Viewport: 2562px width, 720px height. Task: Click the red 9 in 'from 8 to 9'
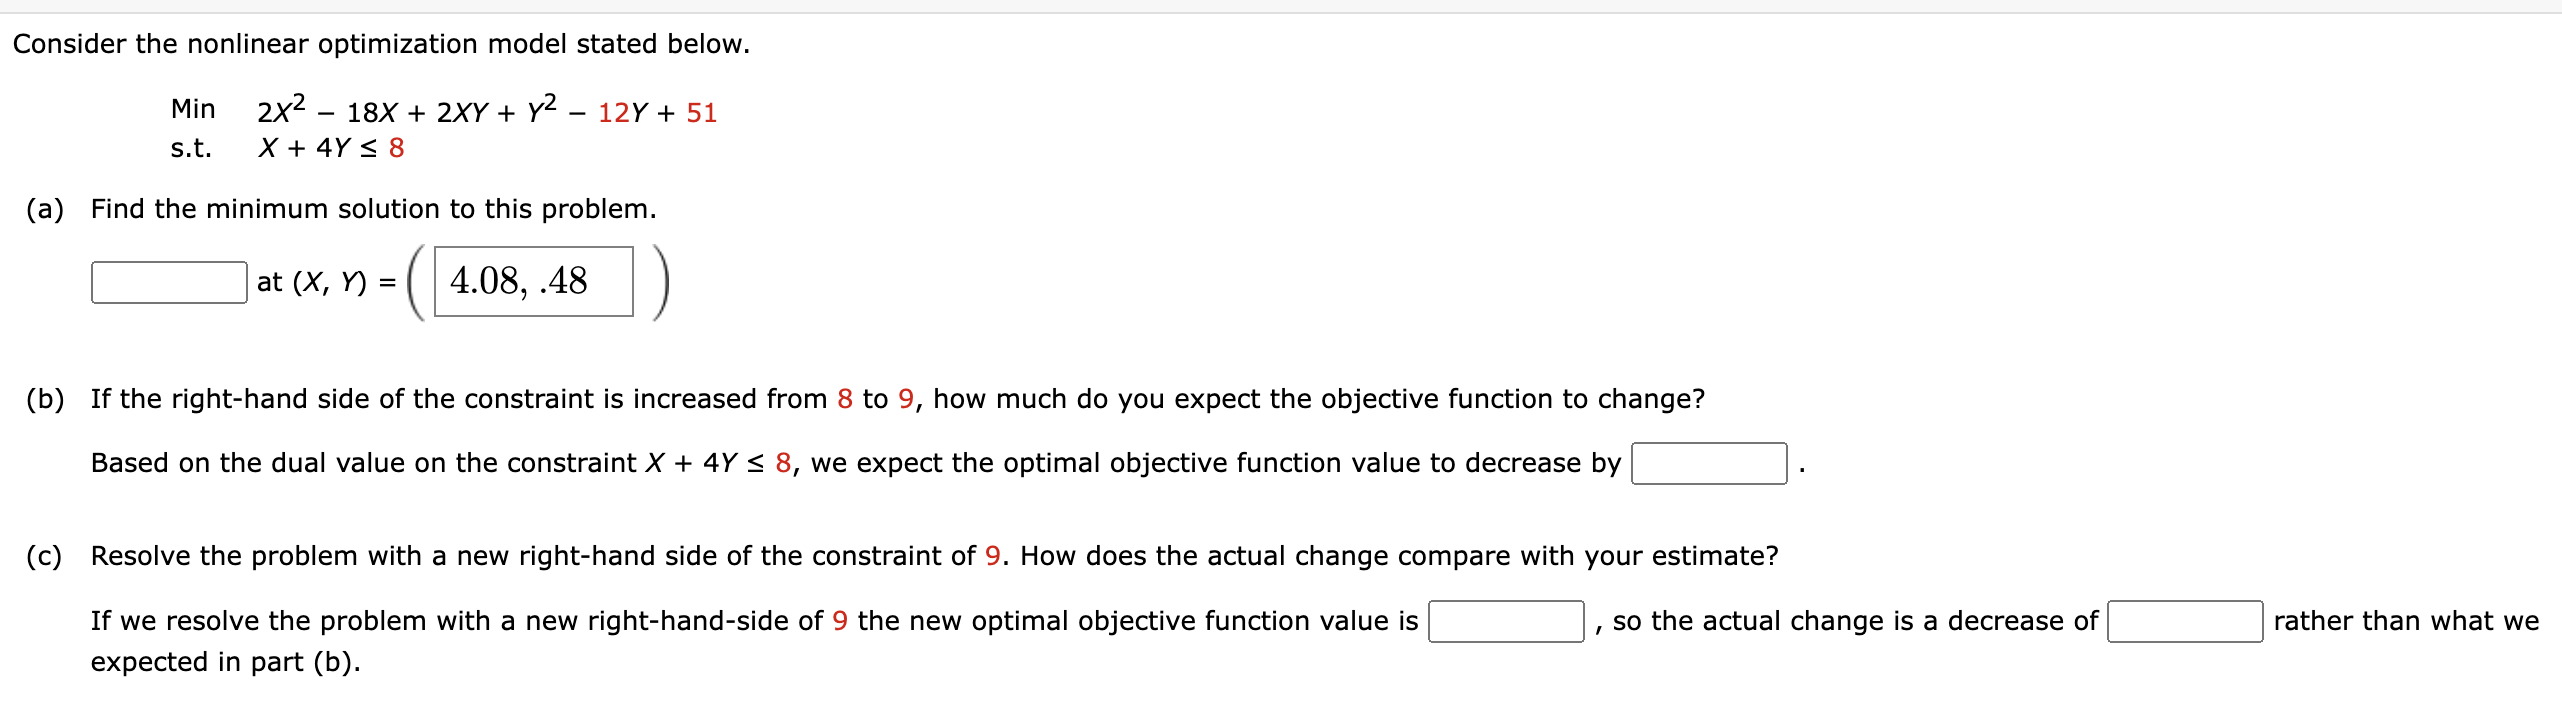pyautogui.click(x=906, y=399)
